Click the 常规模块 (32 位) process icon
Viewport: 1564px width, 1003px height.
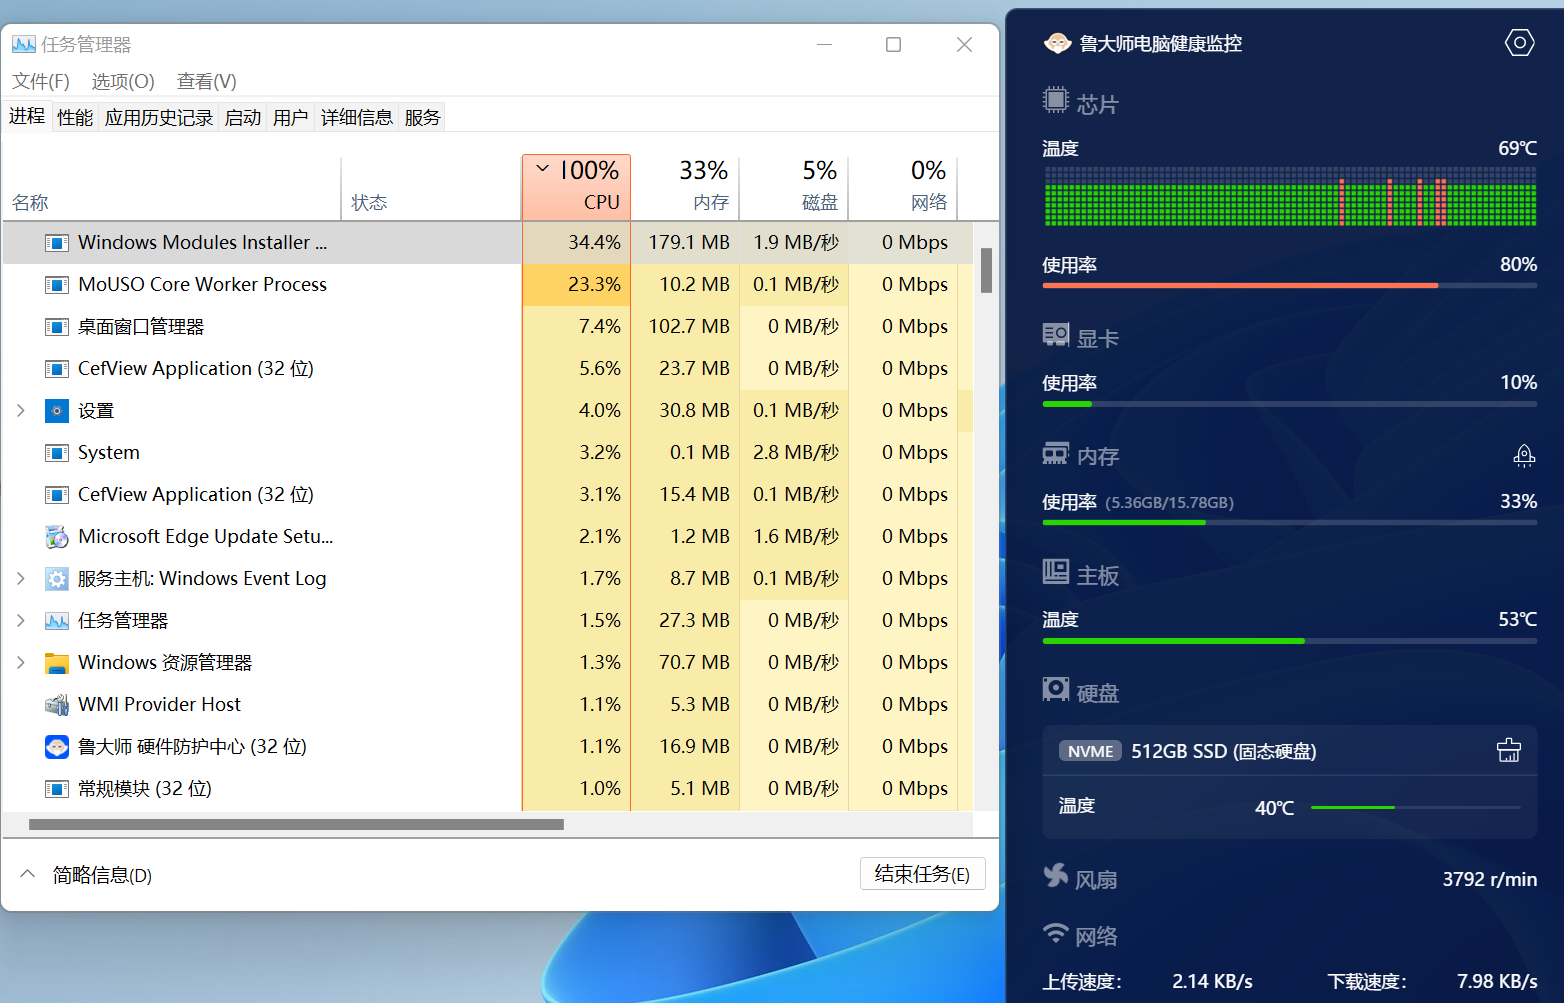[57, 788]
